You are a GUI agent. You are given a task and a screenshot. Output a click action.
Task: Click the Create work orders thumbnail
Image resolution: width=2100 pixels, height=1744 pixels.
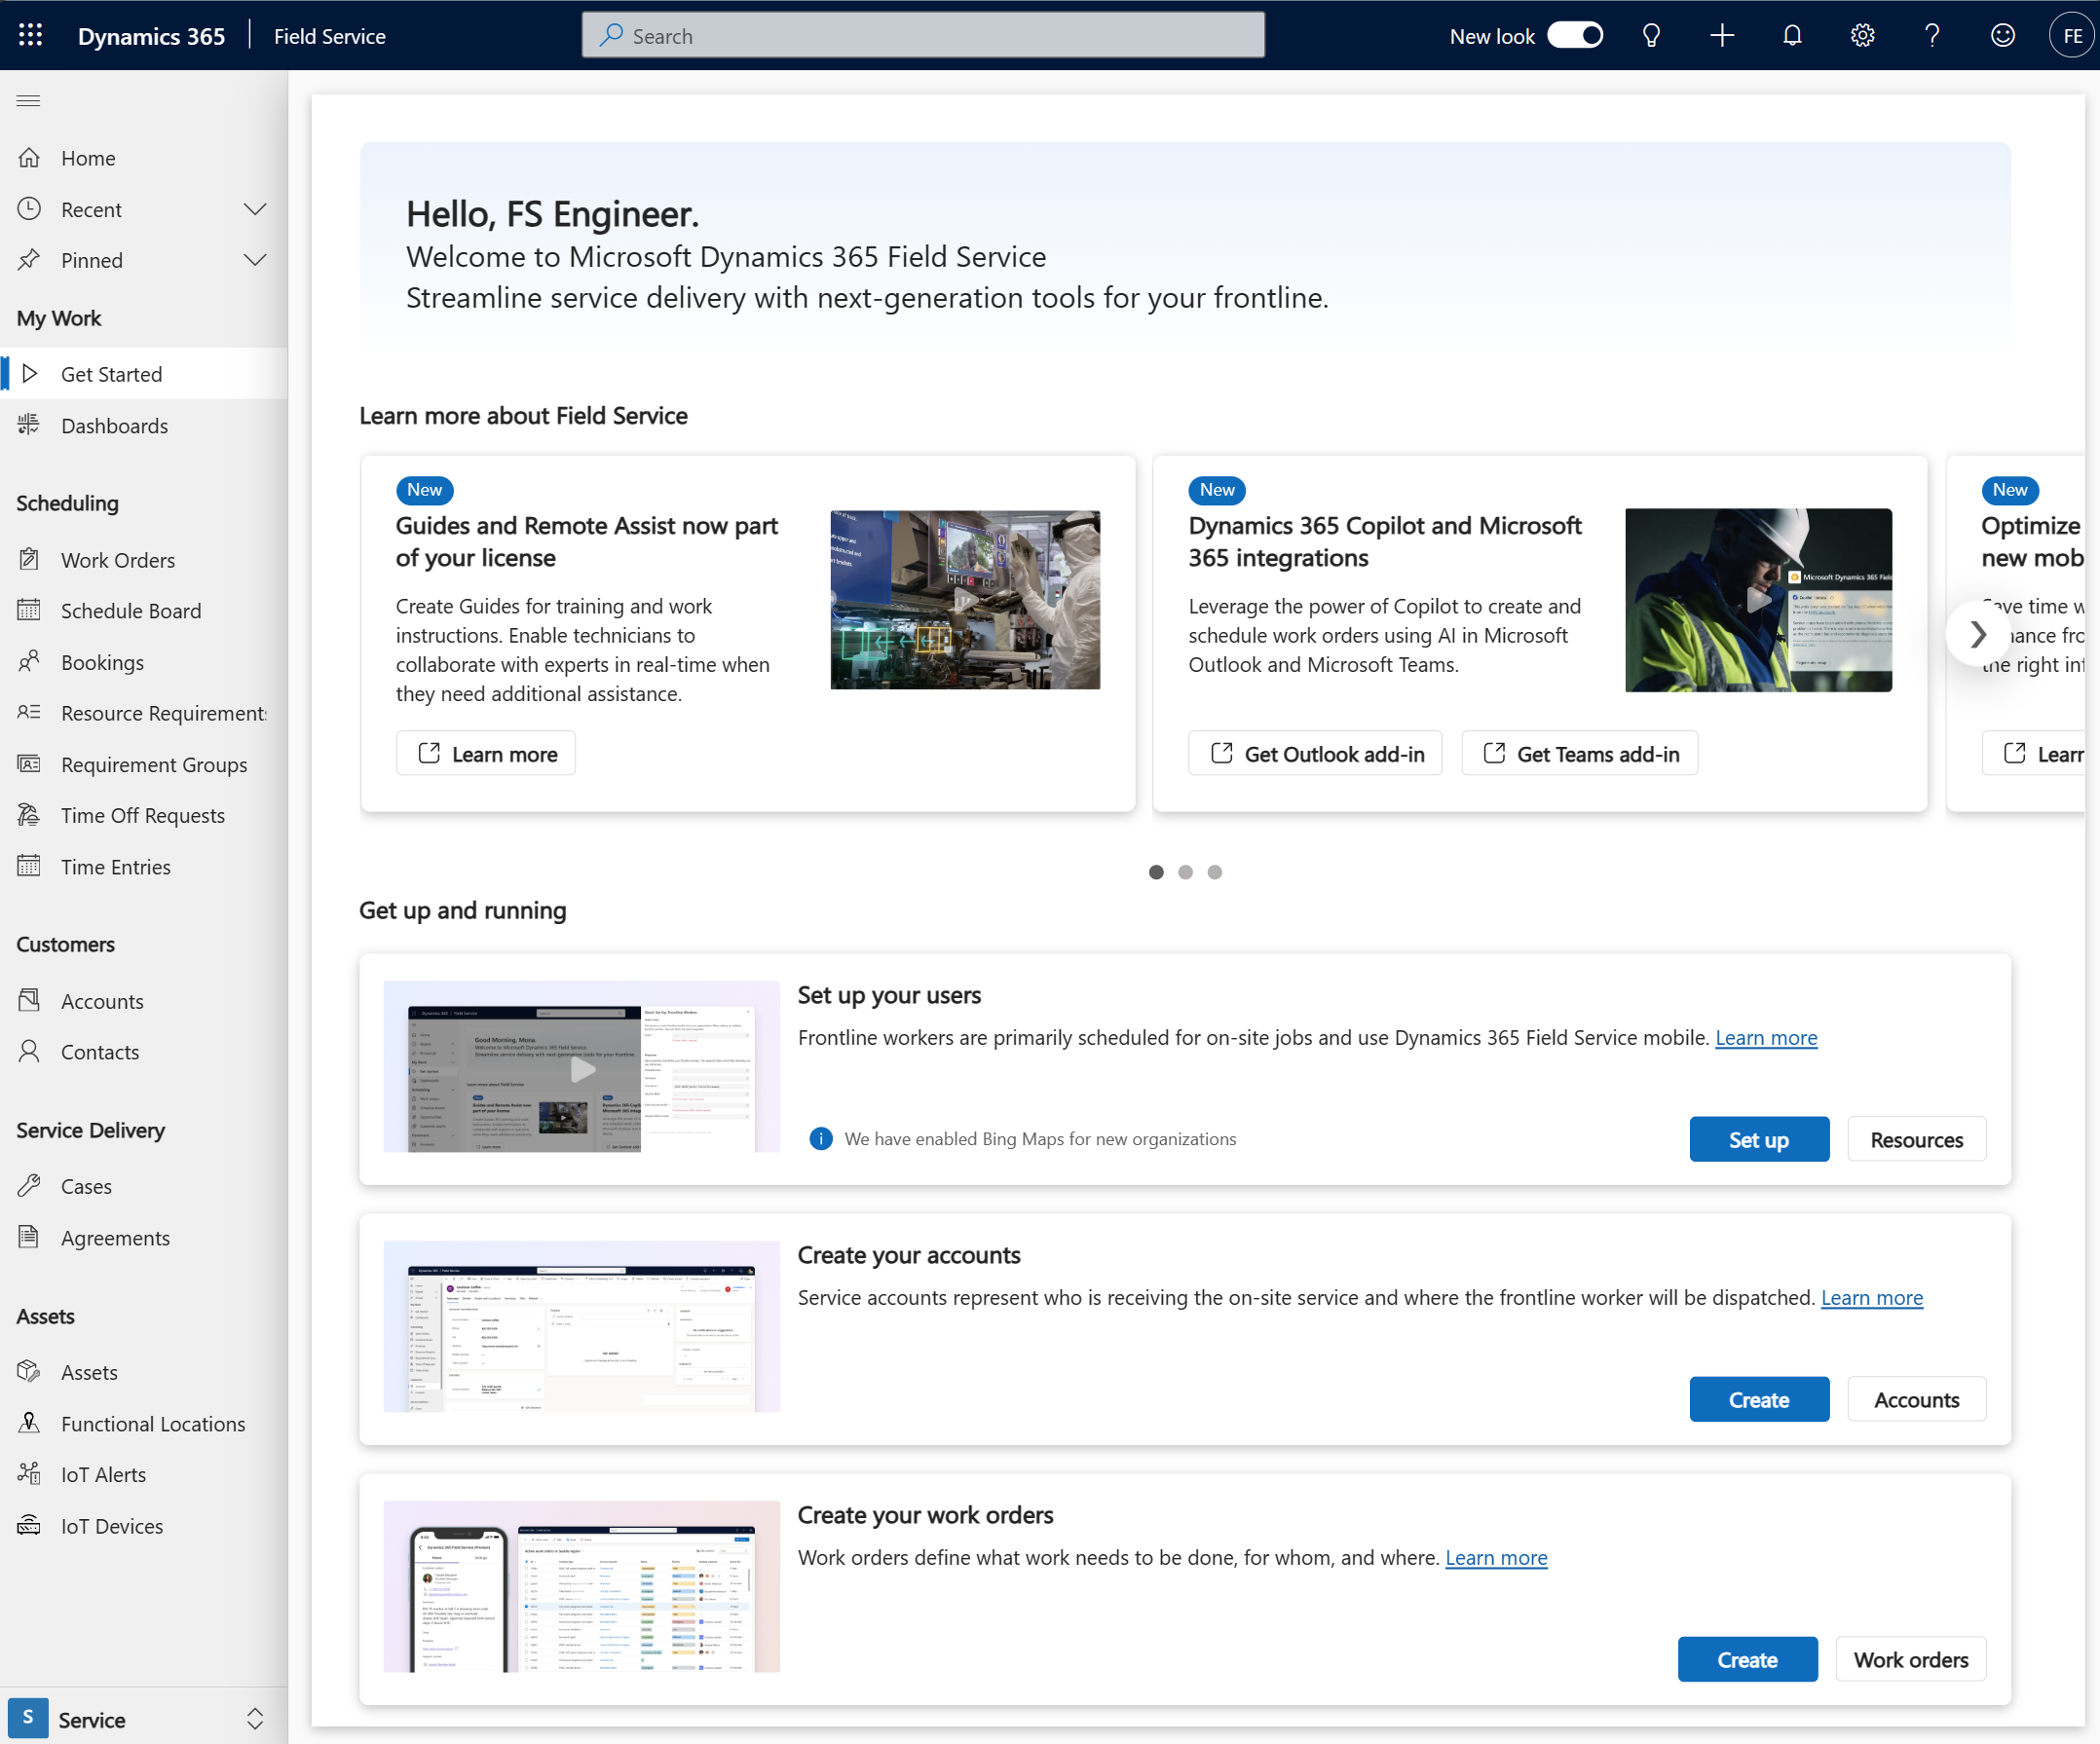click(576, 1587)
